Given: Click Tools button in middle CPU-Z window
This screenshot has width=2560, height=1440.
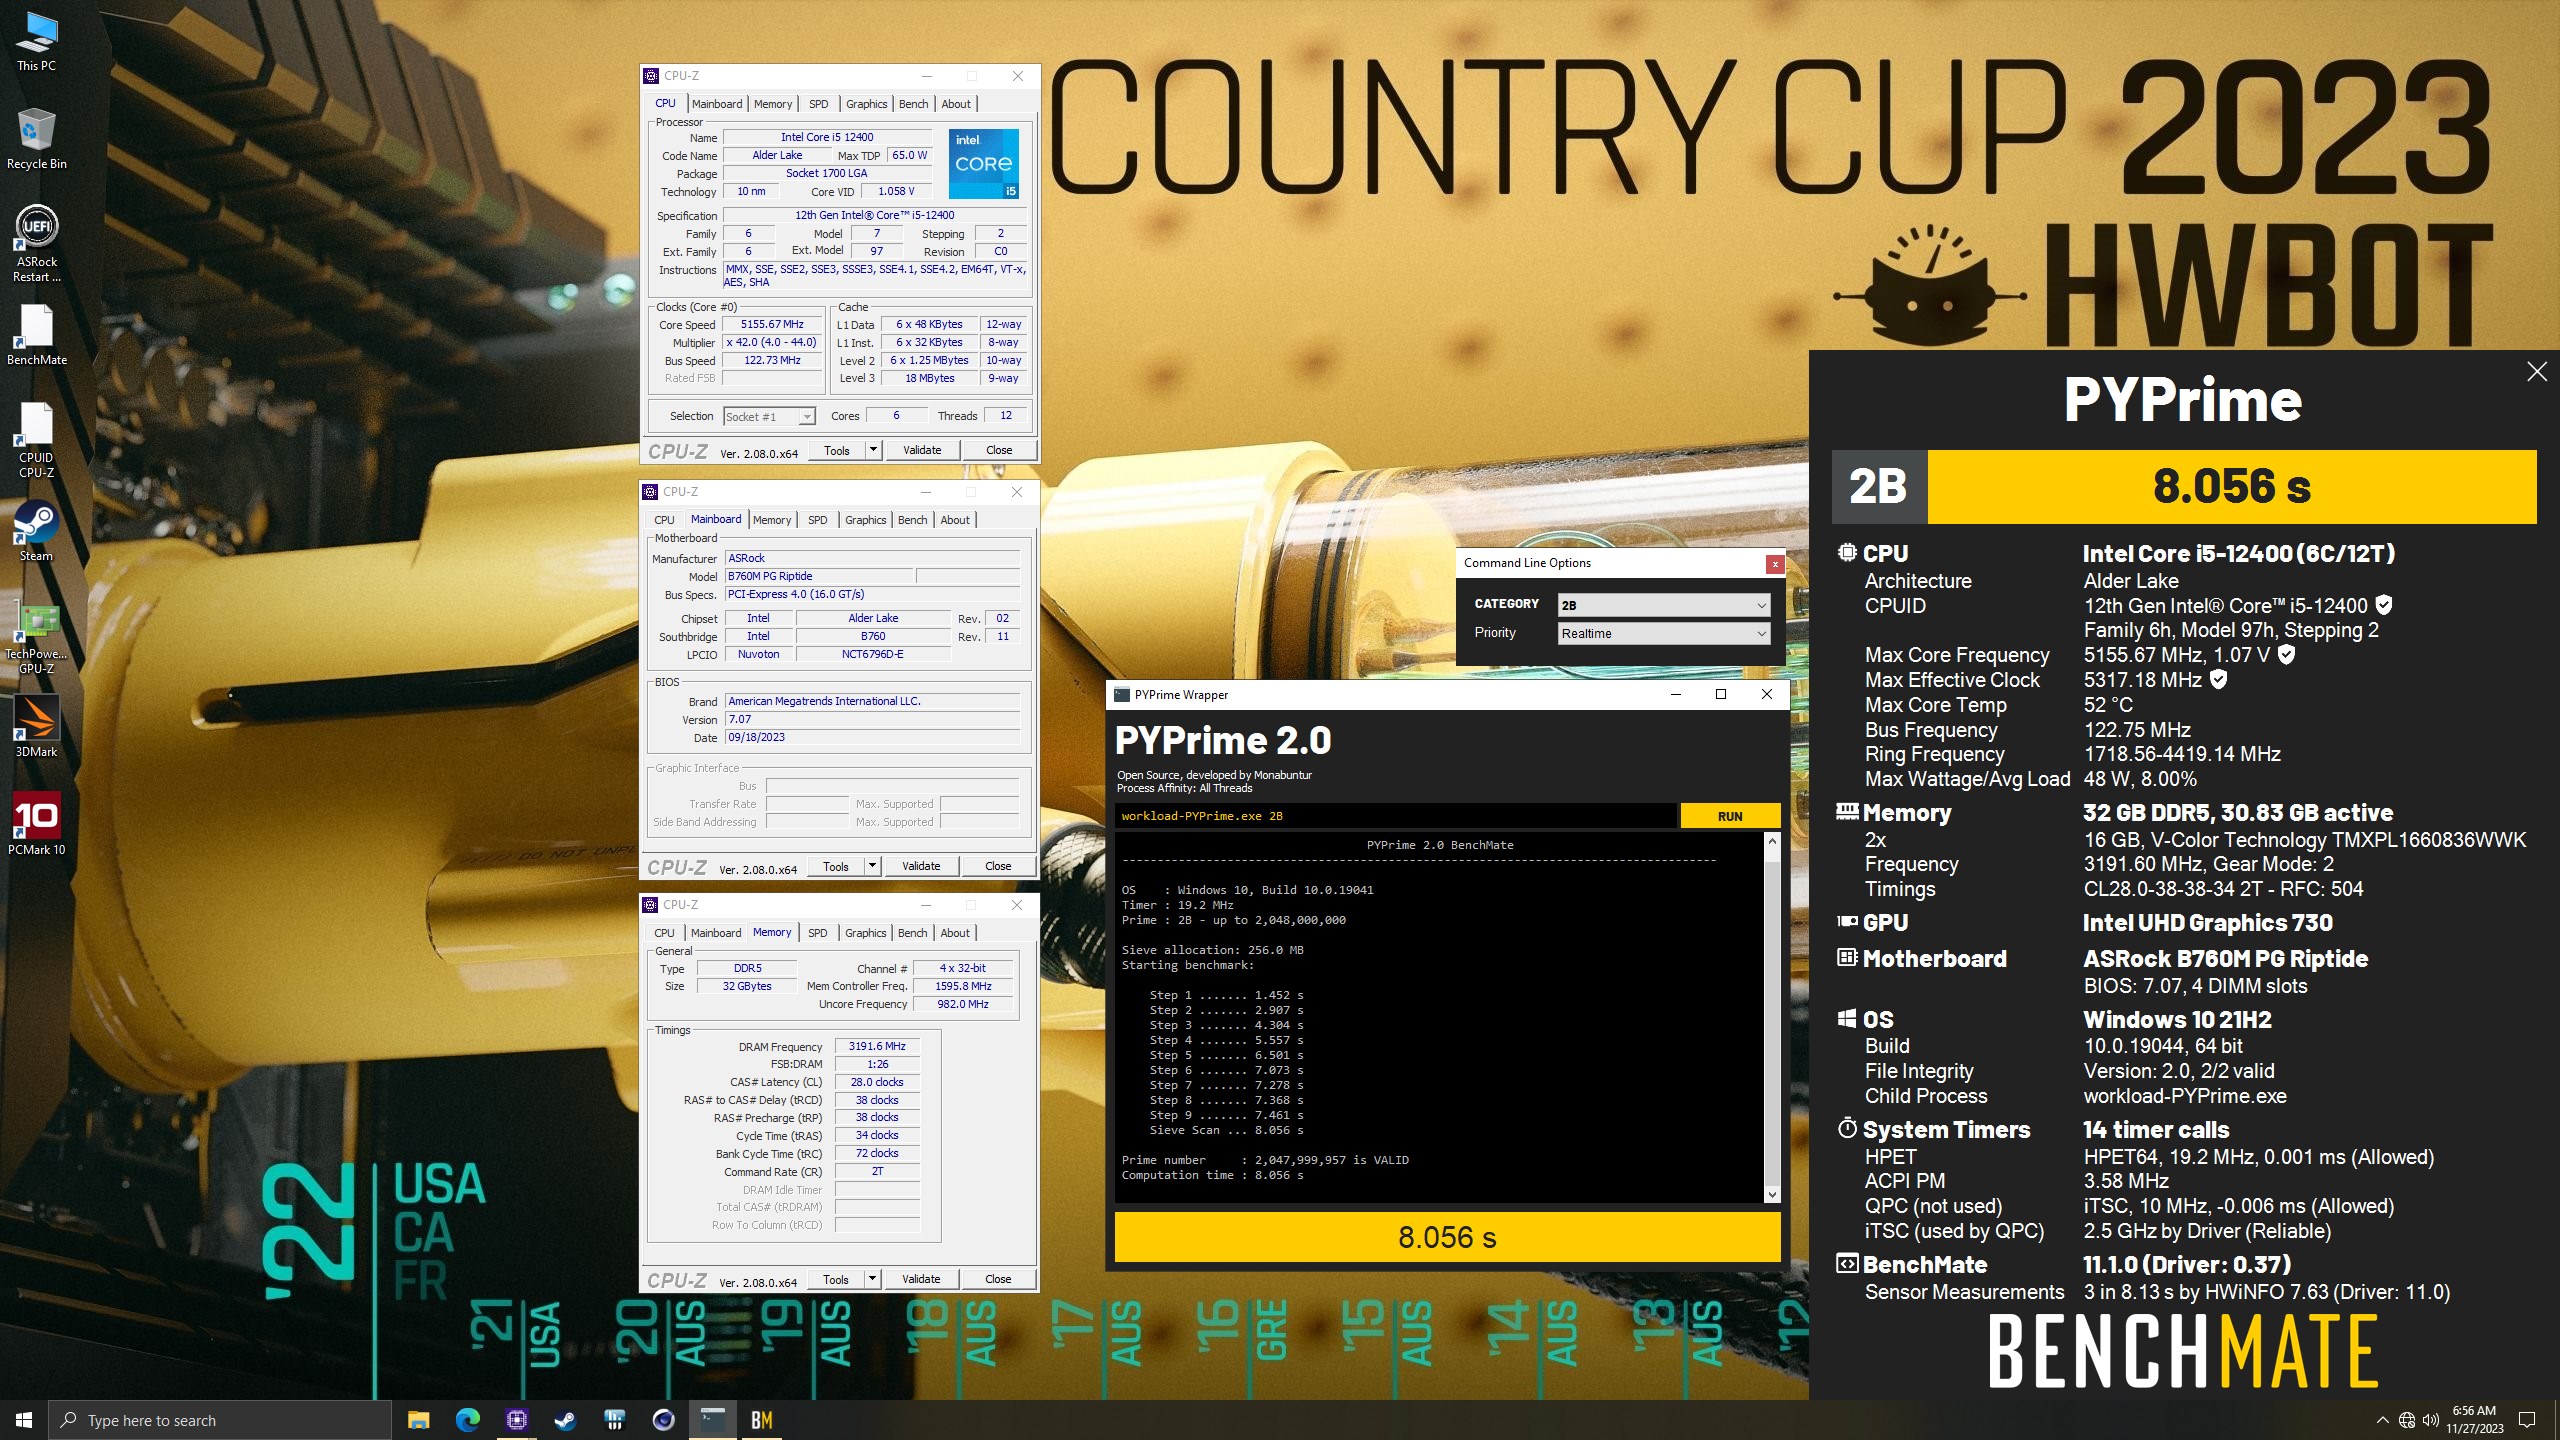Looking at the screenshot, I should pos(836,866).
